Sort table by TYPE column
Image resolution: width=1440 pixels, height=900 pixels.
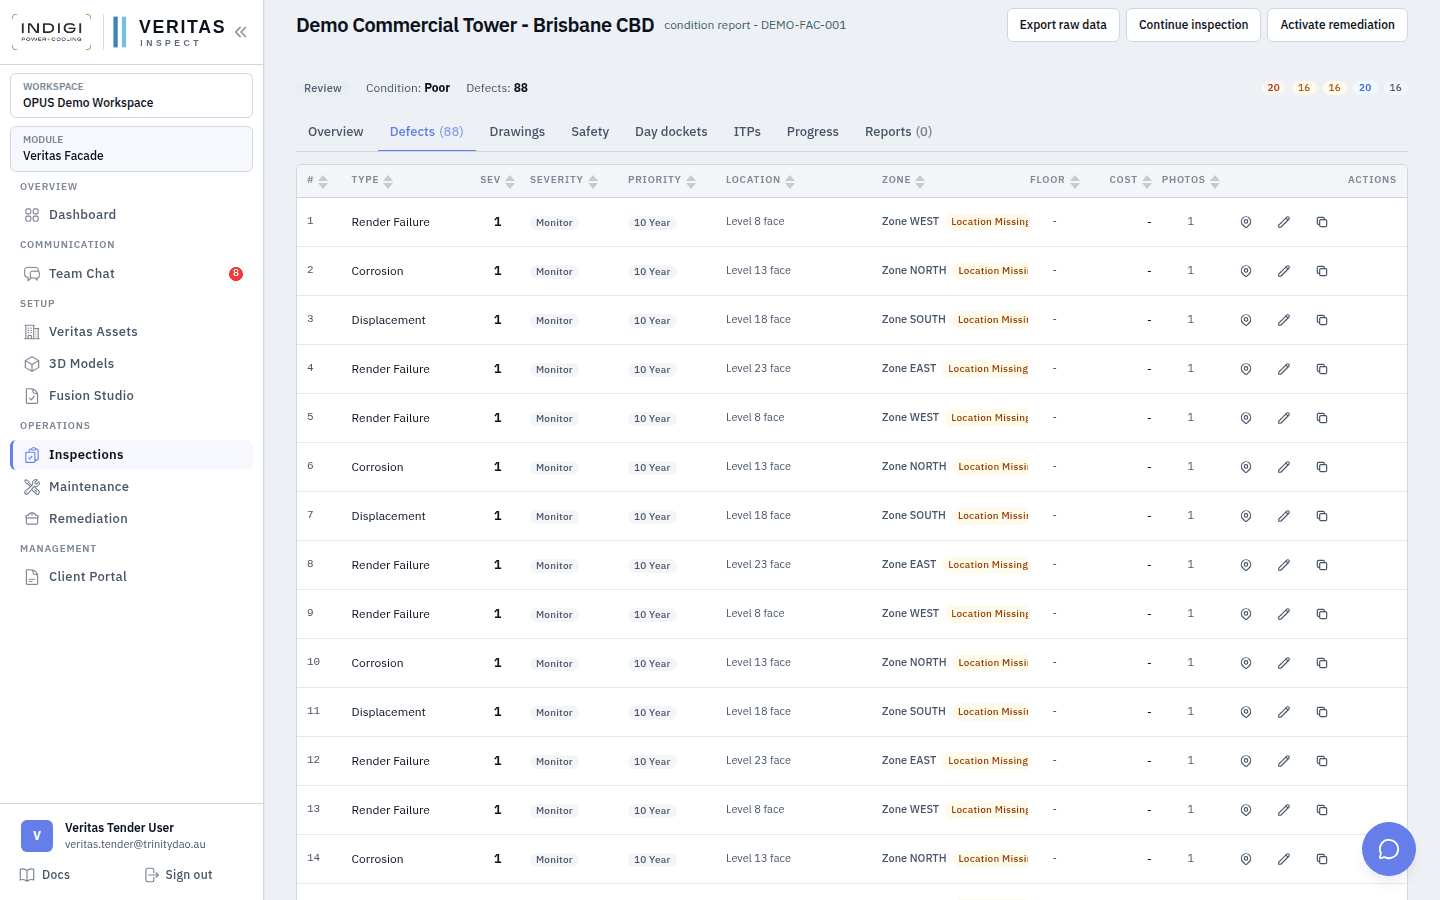[x=372, y=181]
